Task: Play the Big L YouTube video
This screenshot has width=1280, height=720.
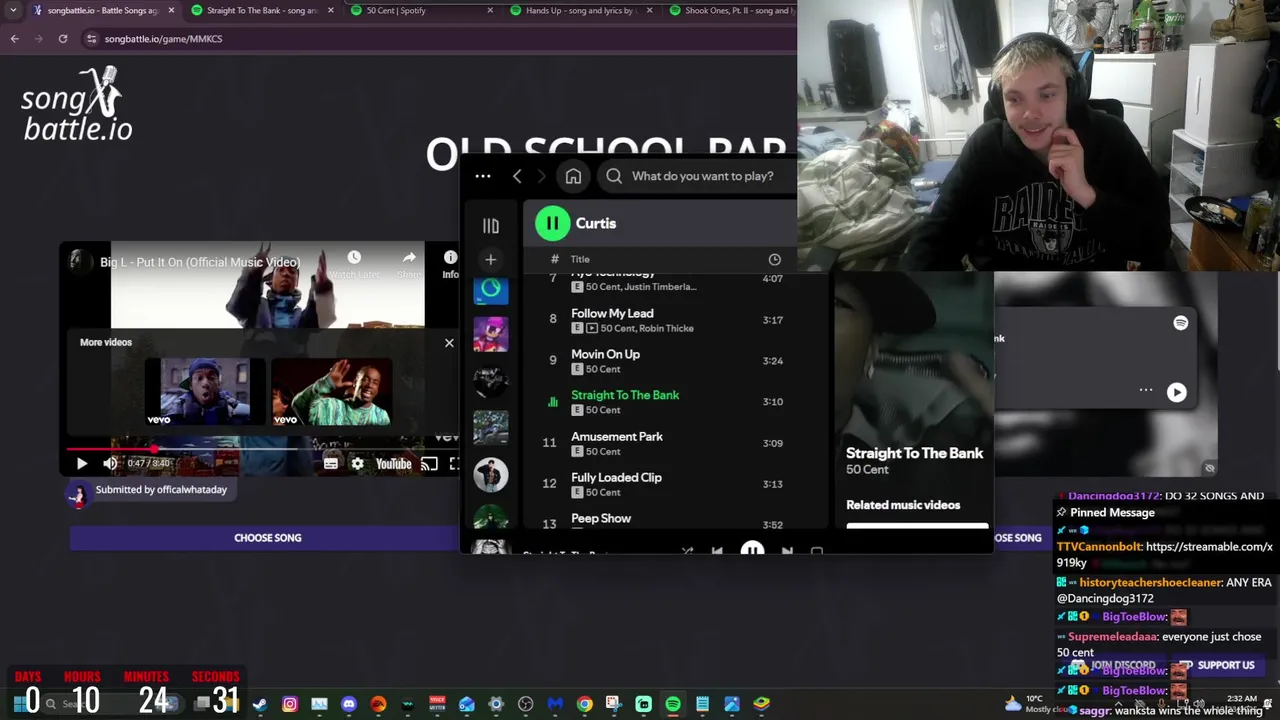Action: (x=82, y=463)
